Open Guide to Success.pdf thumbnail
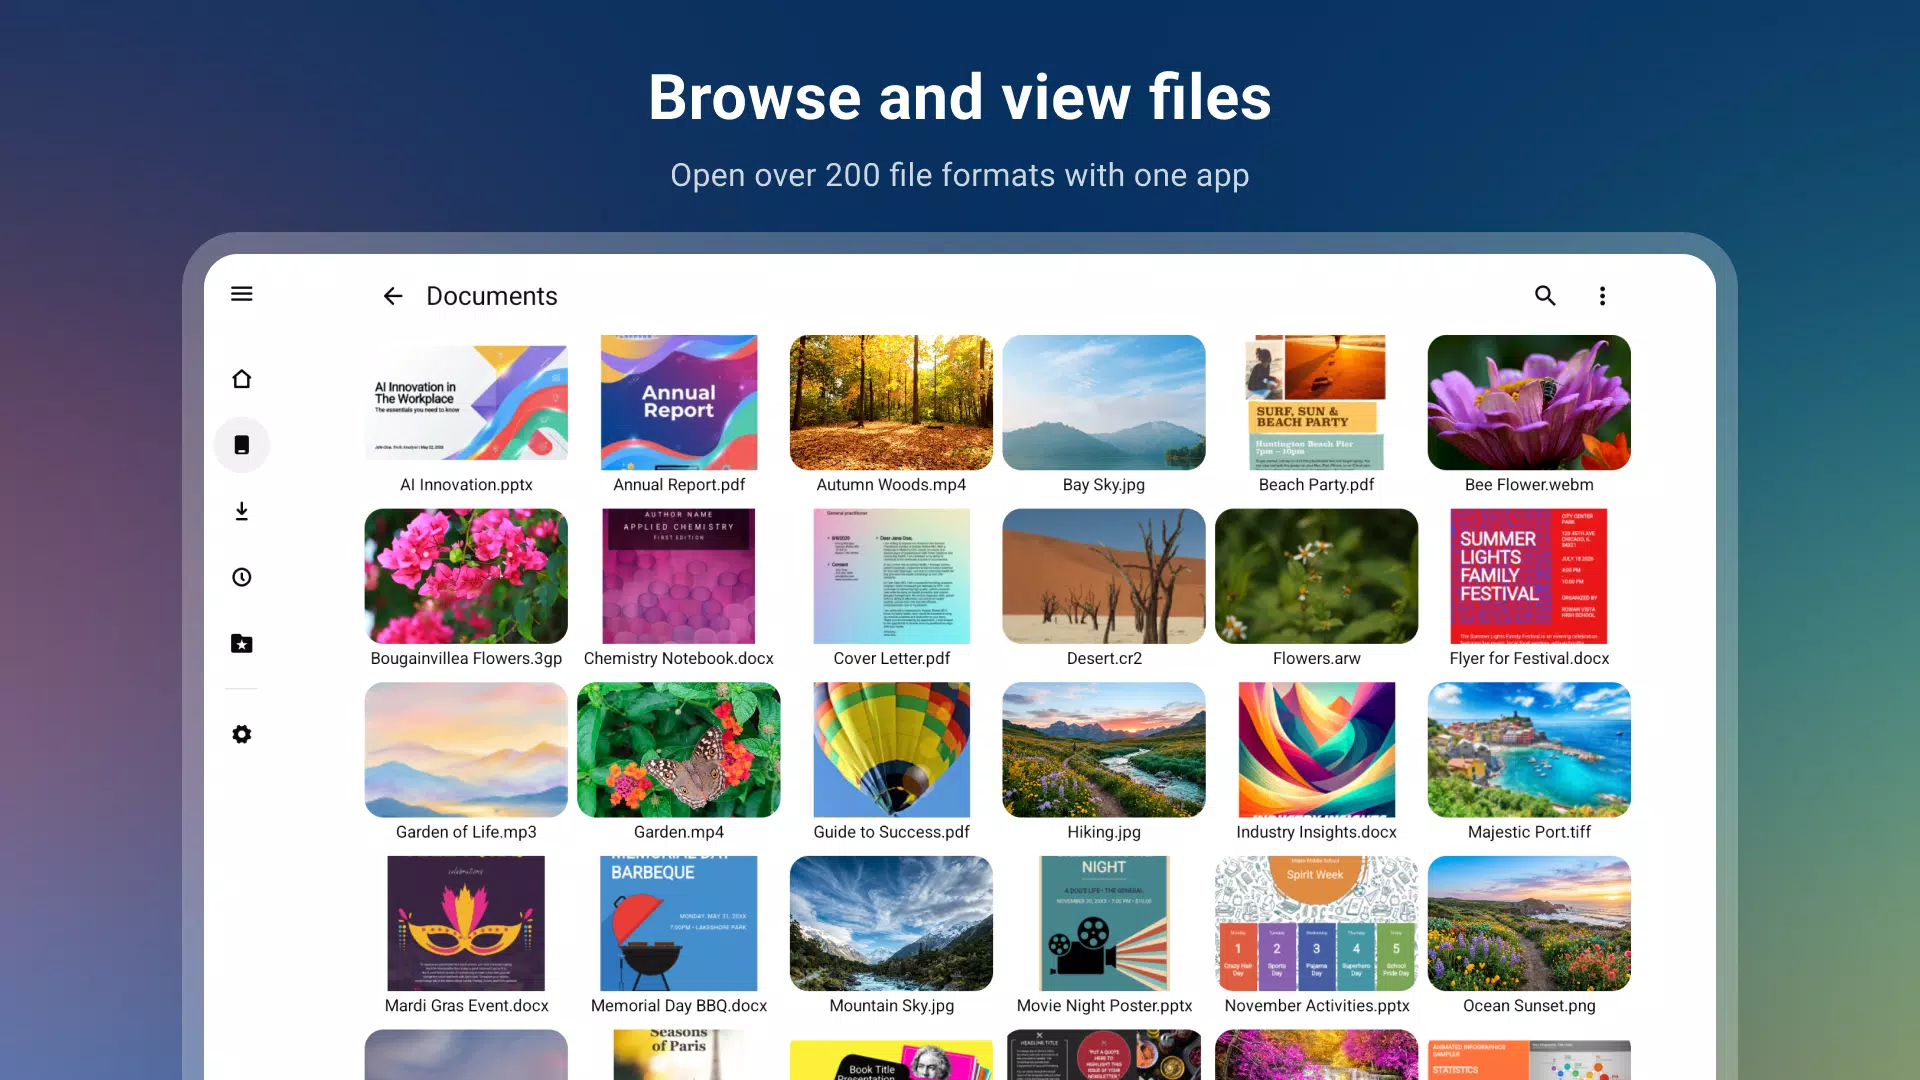 [891, 750]
